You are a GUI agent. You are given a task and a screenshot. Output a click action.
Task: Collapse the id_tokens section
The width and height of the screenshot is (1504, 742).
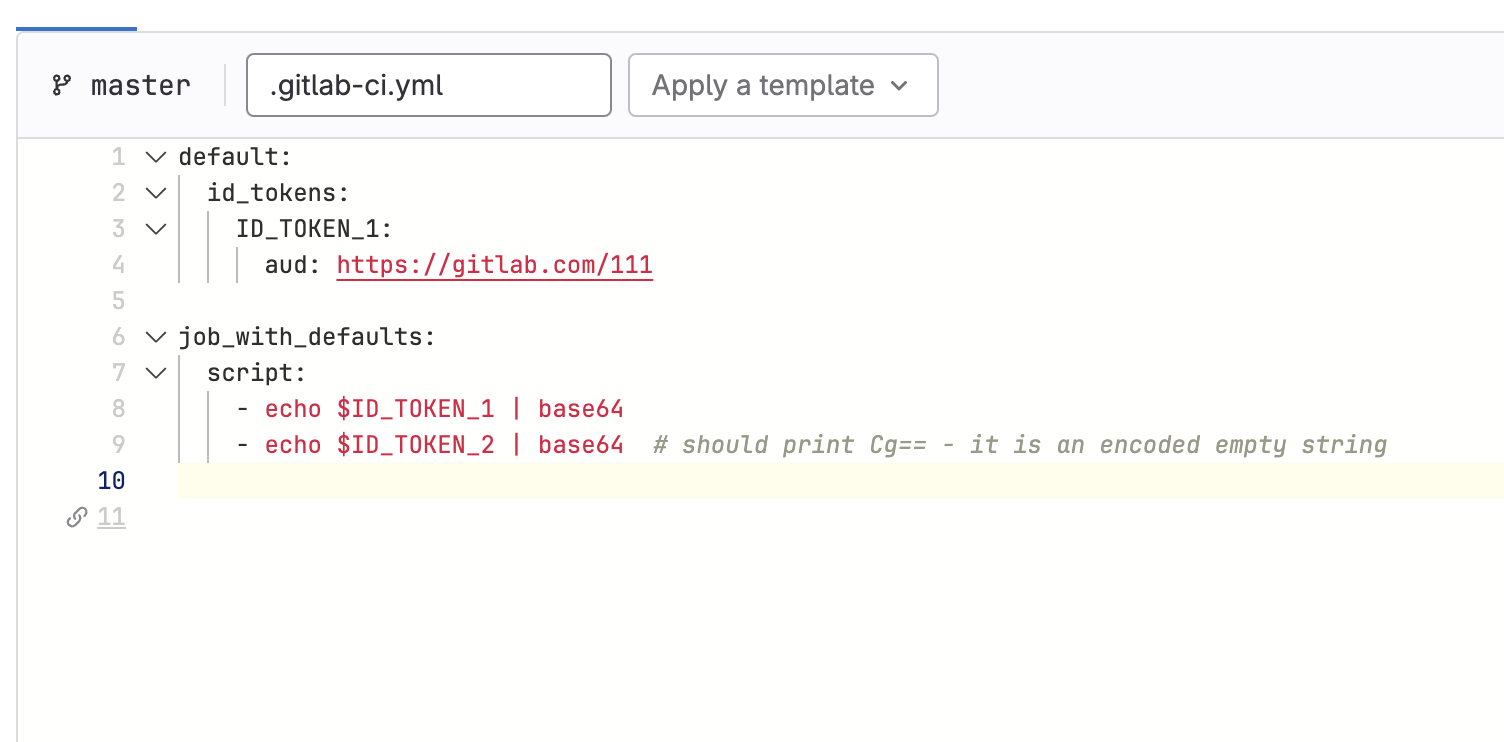point(155,193)
